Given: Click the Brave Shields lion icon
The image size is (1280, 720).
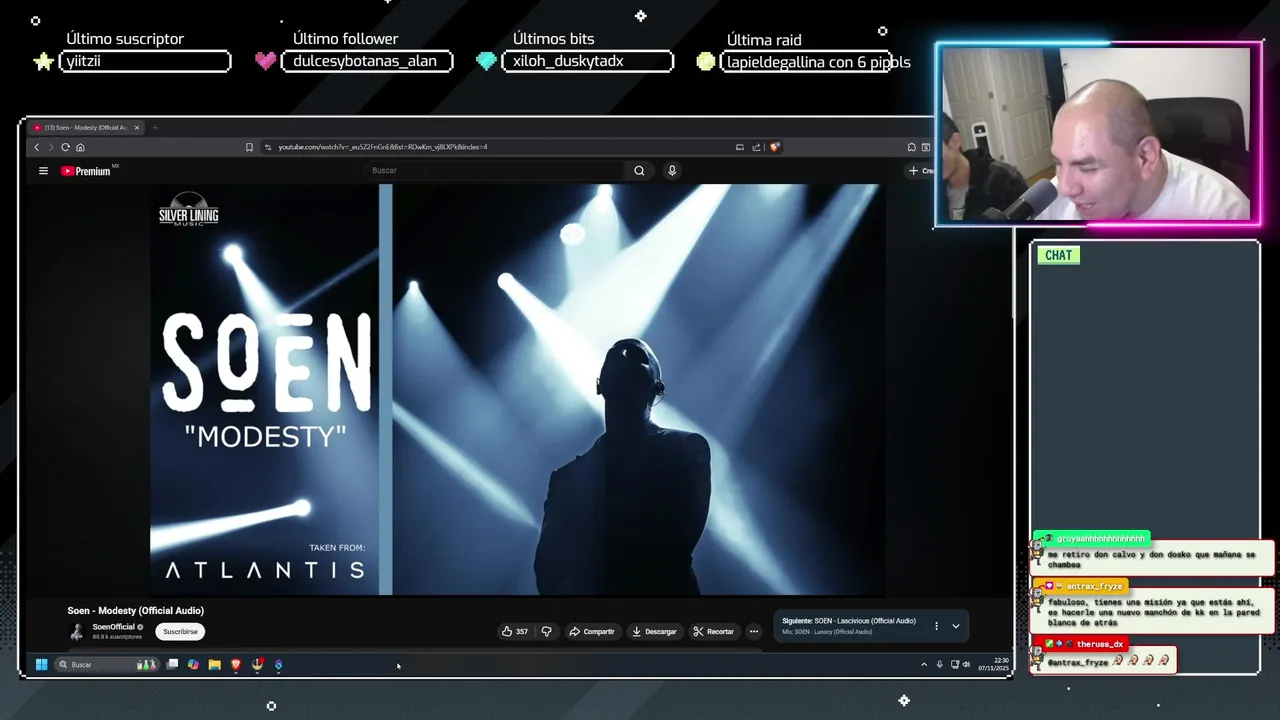Looking at the screenshot, I should (x=775, y=147).
